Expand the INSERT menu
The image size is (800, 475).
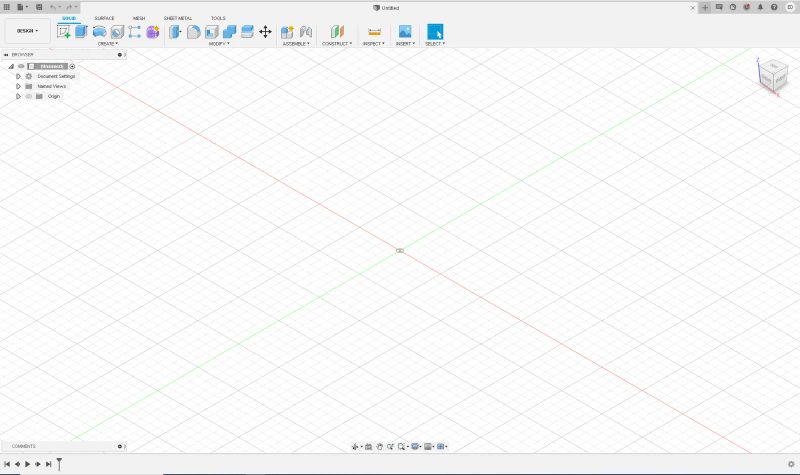click(x=405, y=44)
